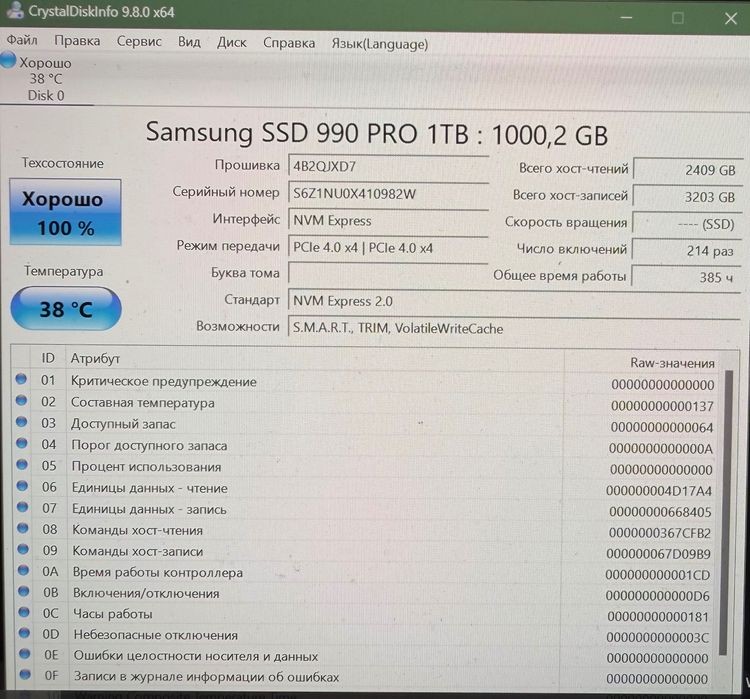Viewport: 750px width, 699px height.
Task: Click status dot for row 0A Время работы контроллера
Action: [x=23, y=570]
